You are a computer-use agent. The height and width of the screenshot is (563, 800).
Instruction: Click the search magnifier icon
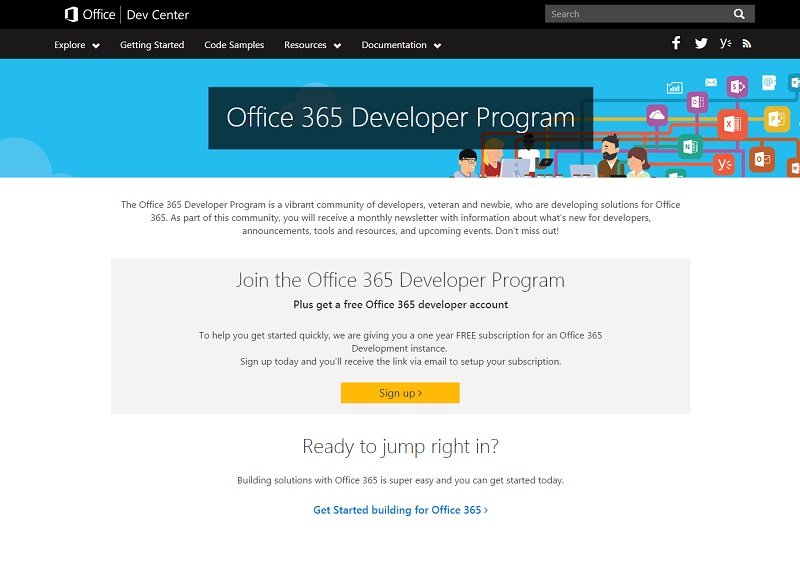click(739, 14)
